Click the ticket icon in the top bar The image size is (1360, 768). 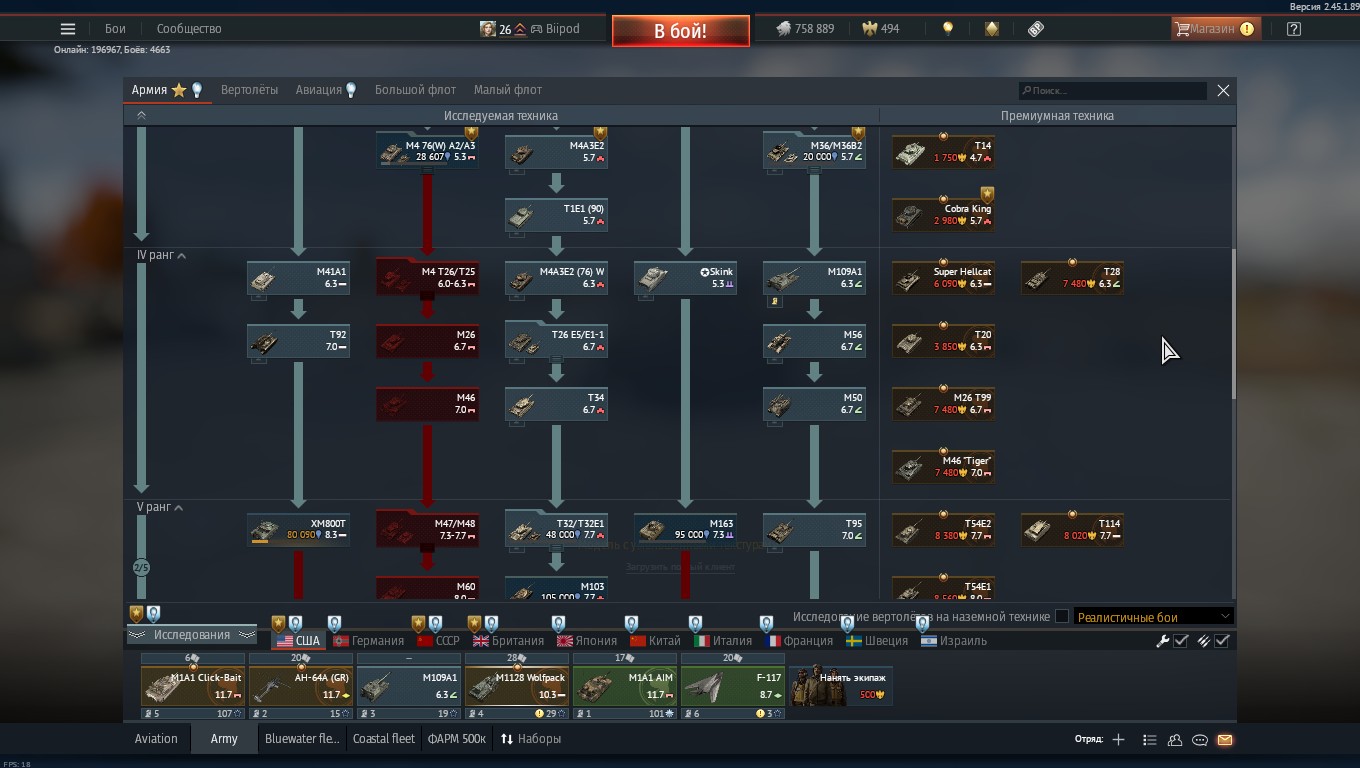[1036, 29]
